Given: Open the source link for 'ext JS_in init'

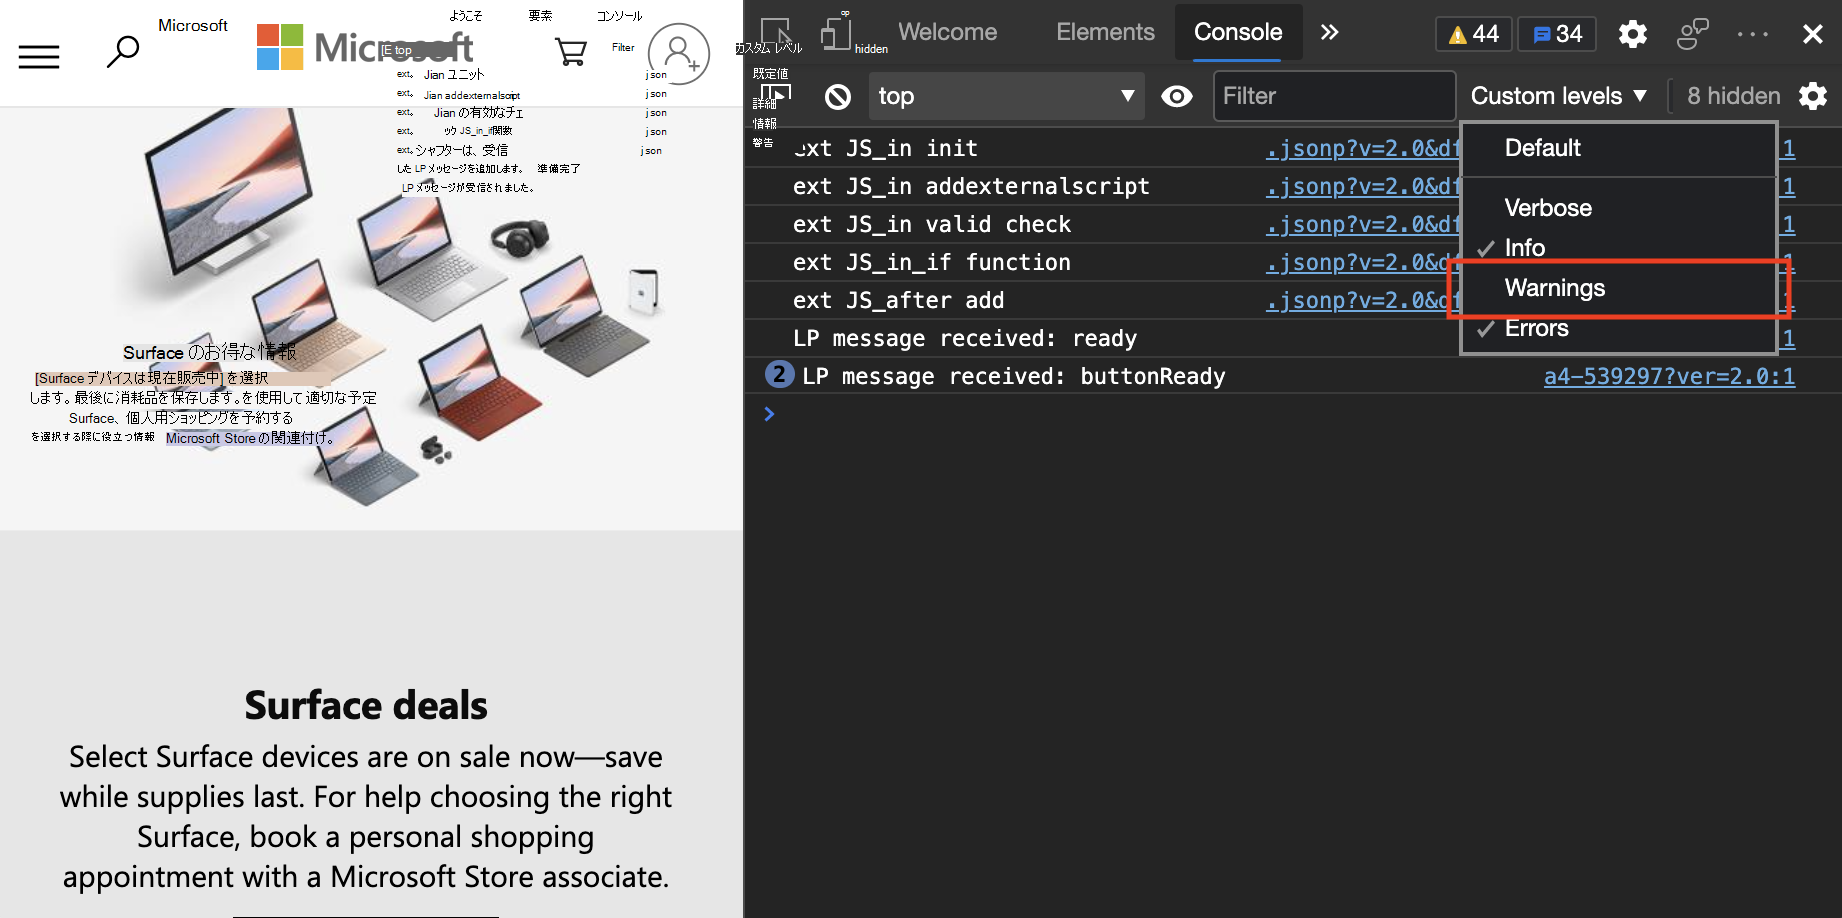Looking at the screenshot, I should (x=1363, y=148).
